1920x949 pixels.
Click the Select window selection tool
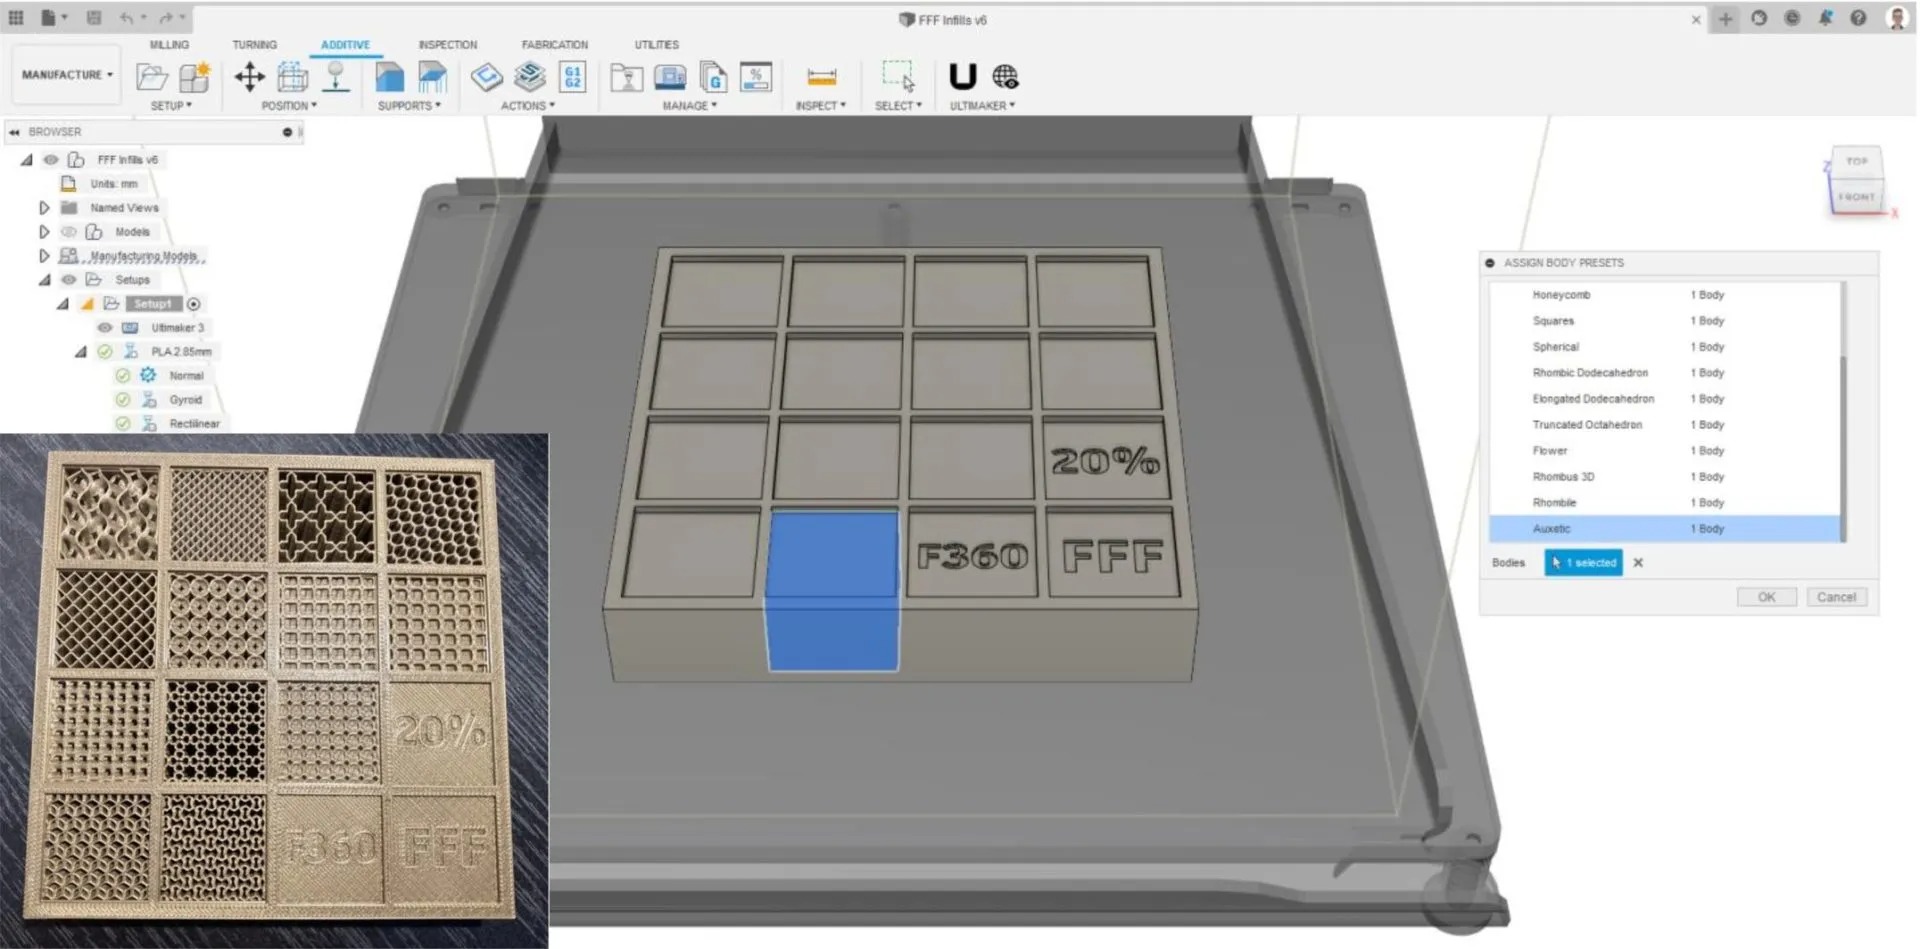click(x=898, y=77)
